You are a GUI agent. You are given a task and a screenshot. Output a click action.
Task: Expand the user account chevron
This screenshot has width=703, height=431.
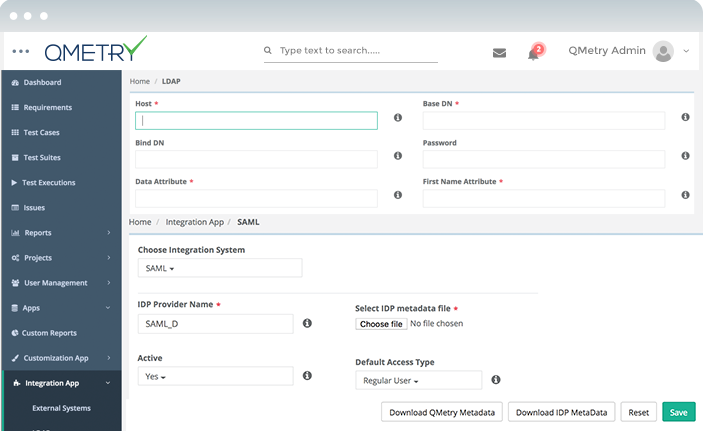(x=686, y=51)
